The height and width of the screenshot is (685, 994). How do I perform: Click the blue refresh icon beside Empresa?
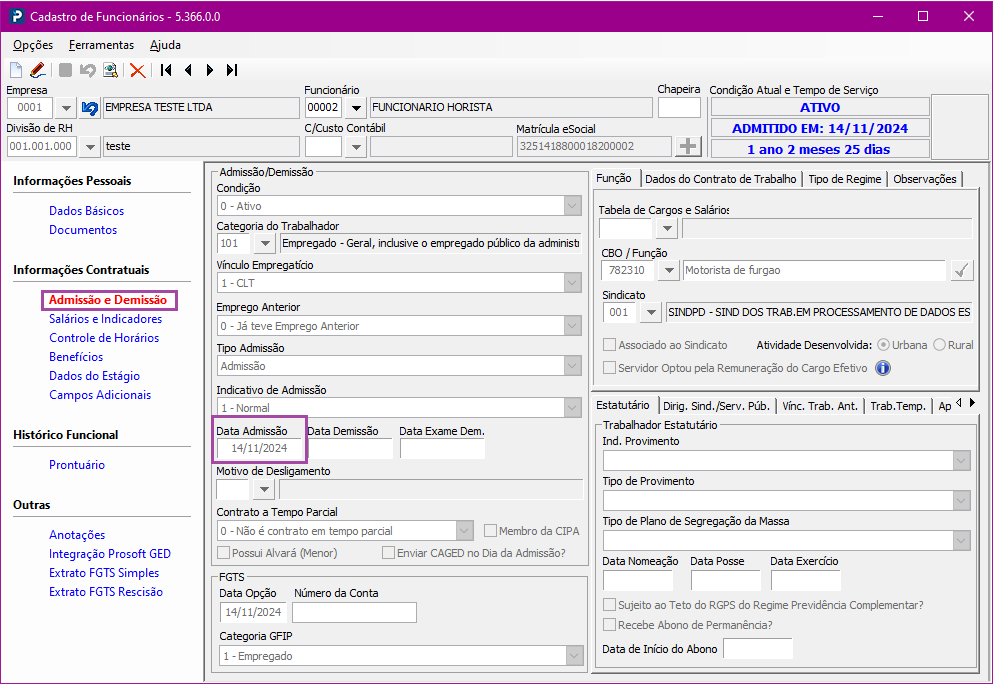click(x=89, y=108)
